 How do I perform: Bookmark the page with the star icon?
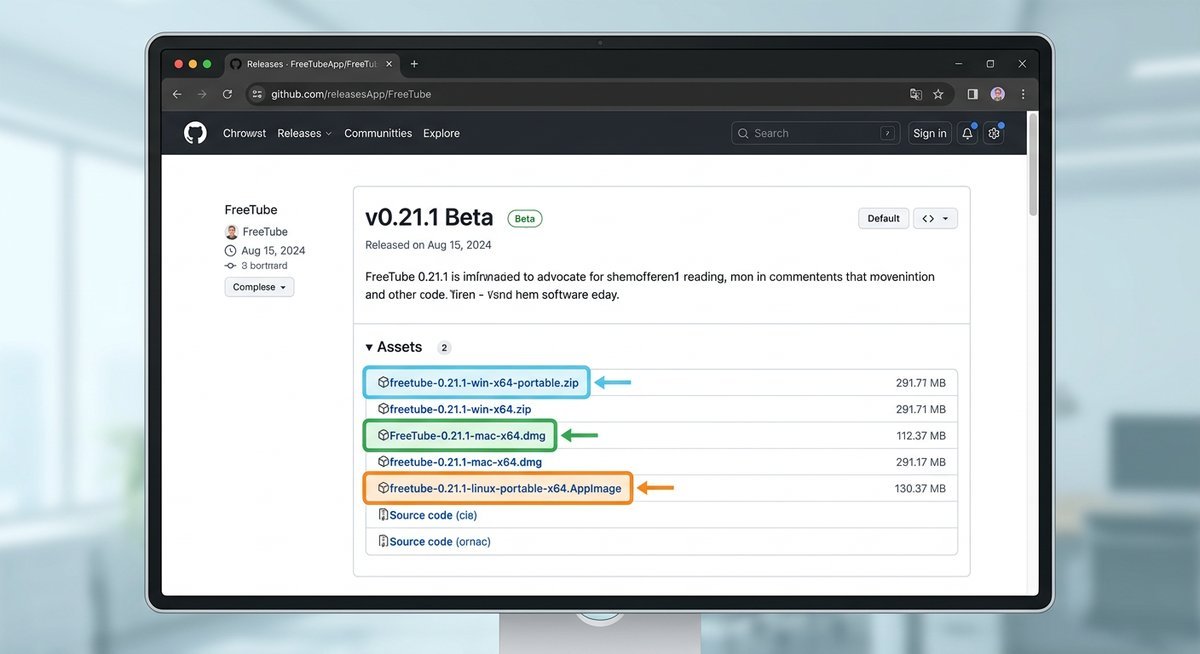[x=938, y=94]
